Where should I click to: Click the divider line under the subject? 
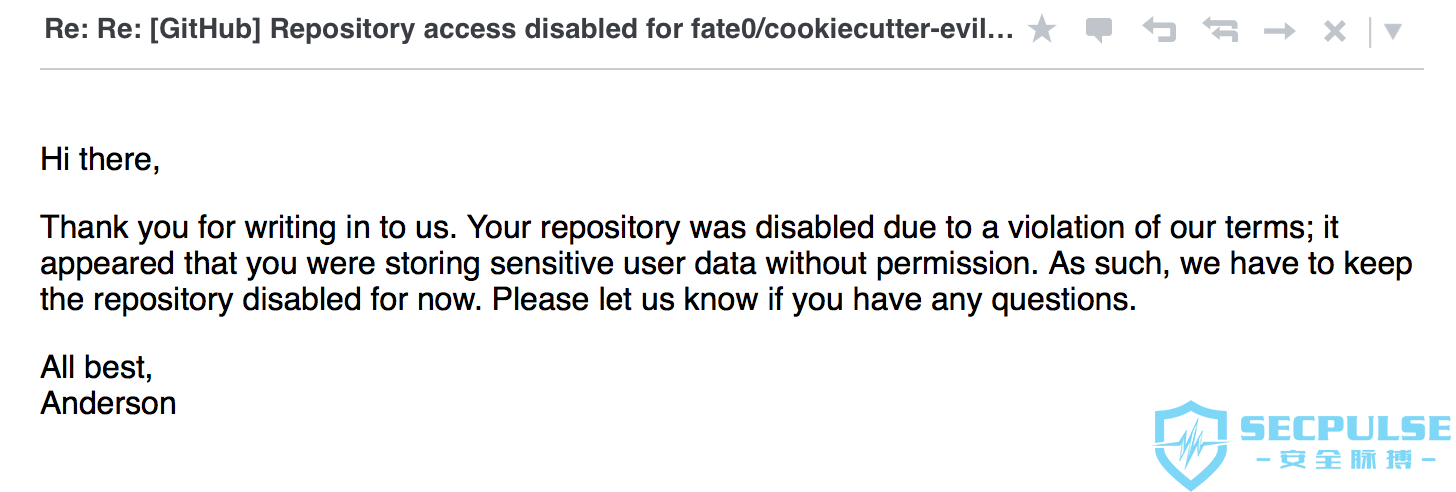click(x=731, y=69)
